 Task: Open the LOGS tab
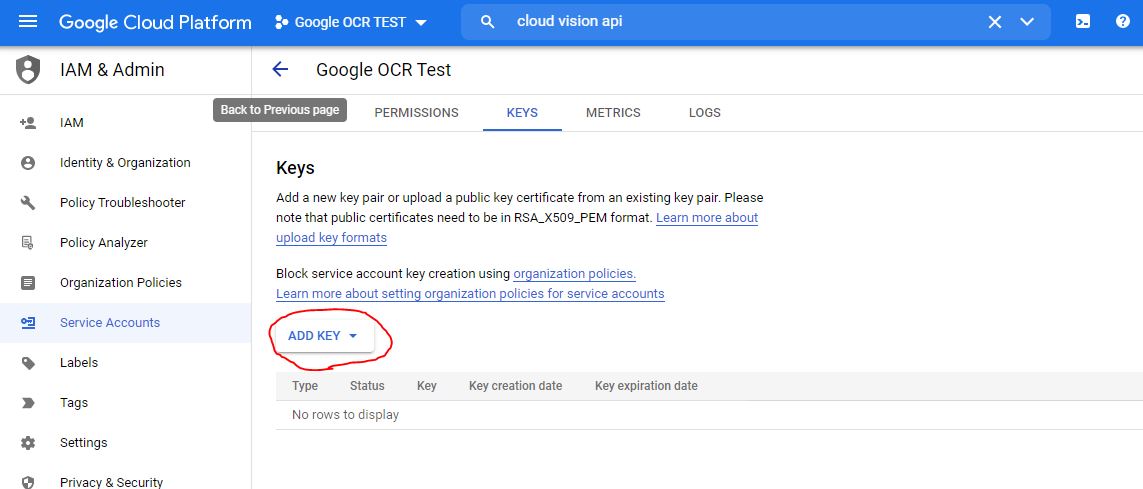[x=704, y=113]
